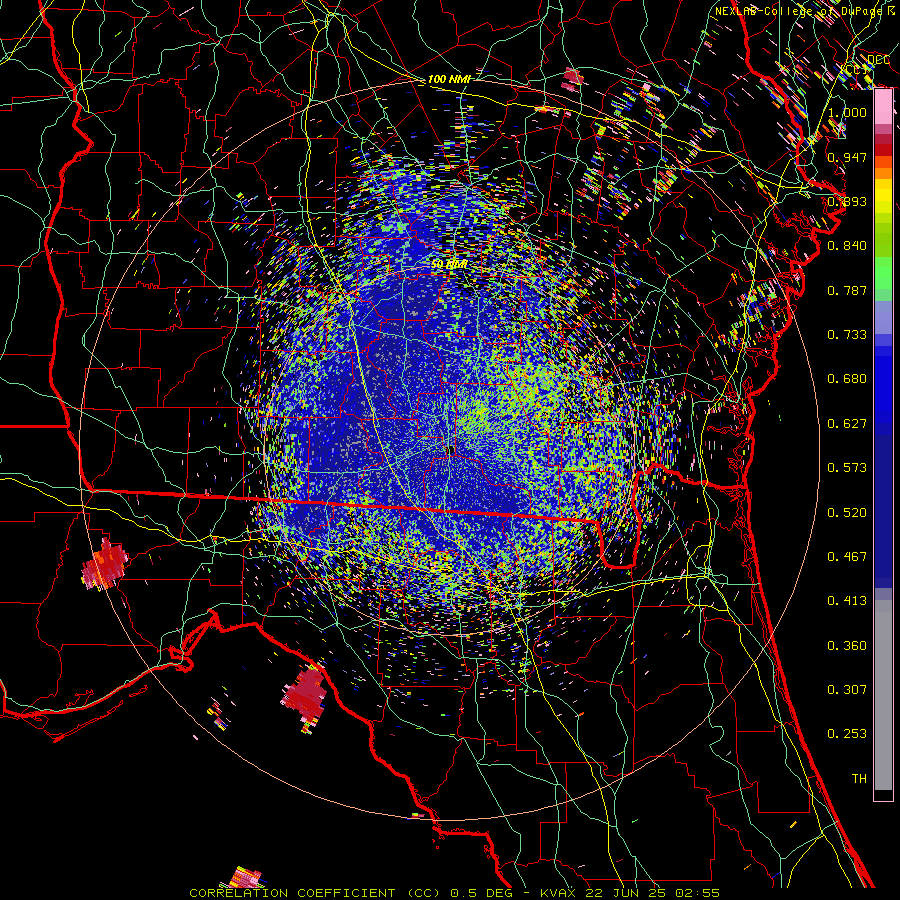Click the 0.627 legend value
The height and width of the screenshot is (900, 900).
click(x=847, y=424)
